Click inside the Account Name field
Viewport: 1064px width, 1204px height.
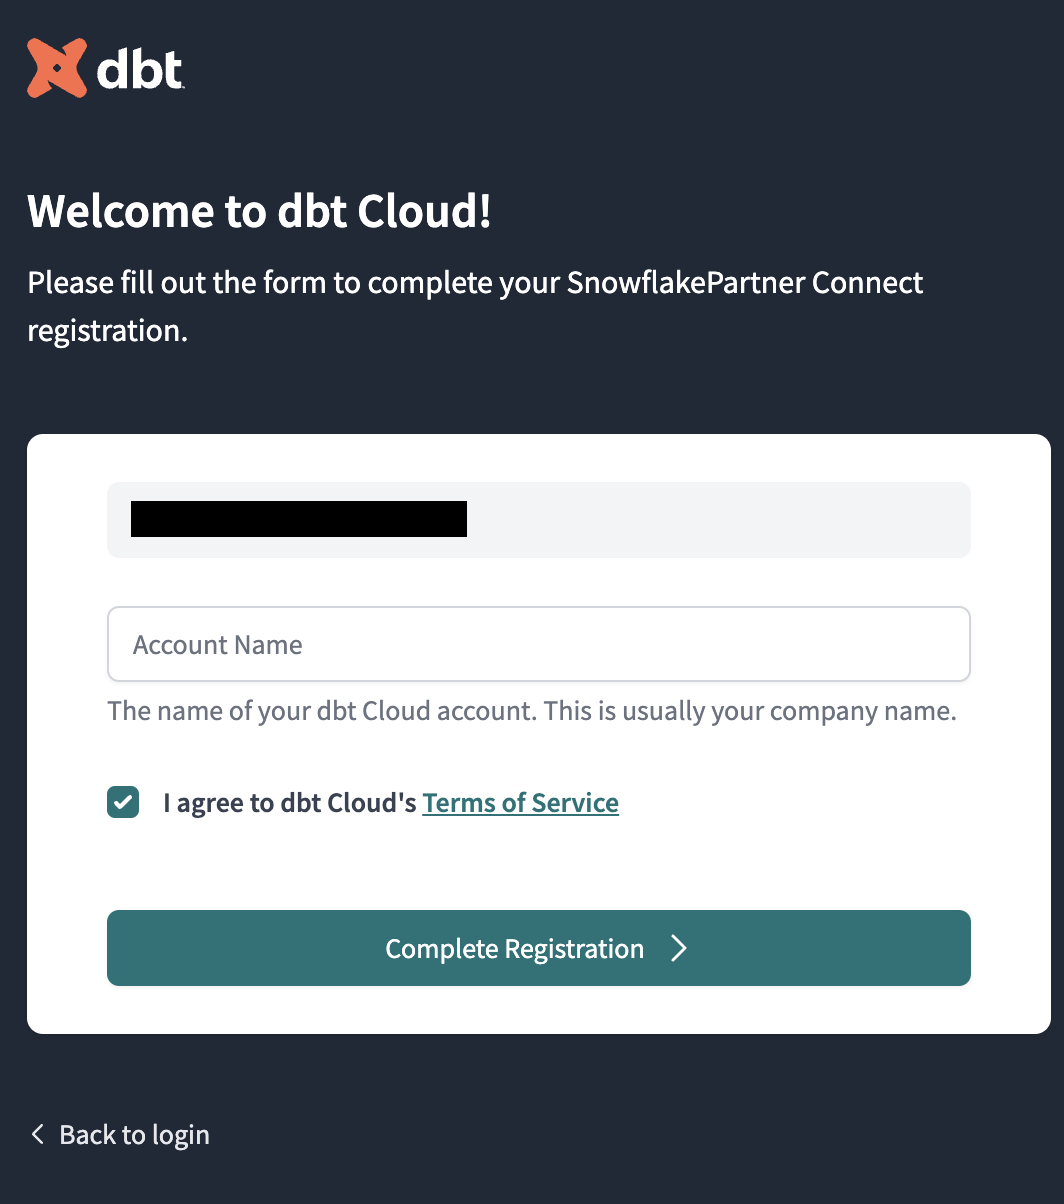pyautogui.click(x=538, y=644)
